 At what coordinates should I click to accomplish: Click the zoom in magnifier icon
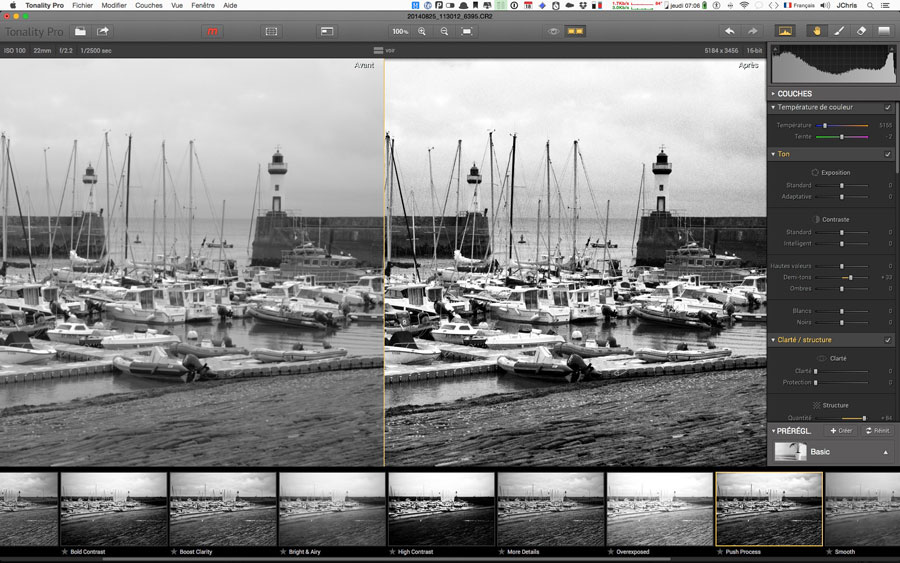click(x=422, y=31)
